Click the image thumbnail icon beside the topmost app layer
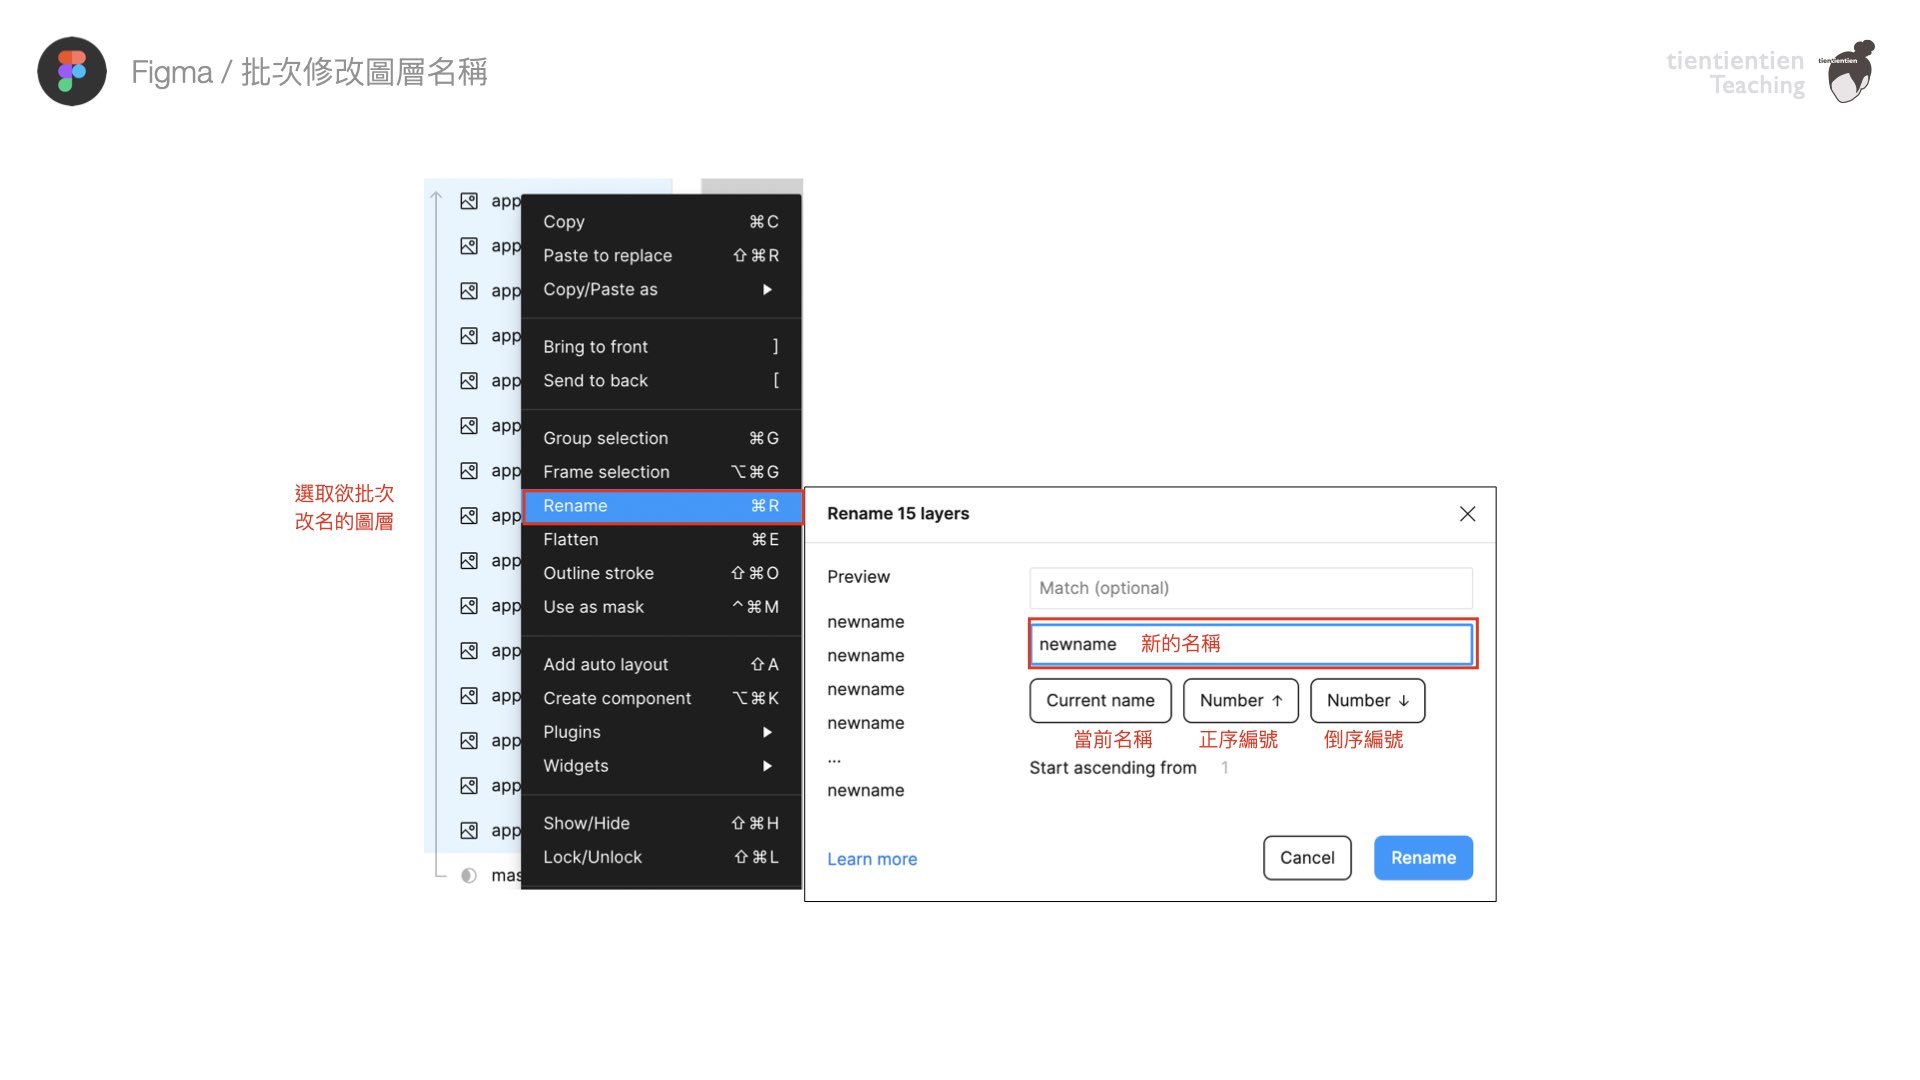This screenshot has height=1080, width=1920. pos(470,201)
